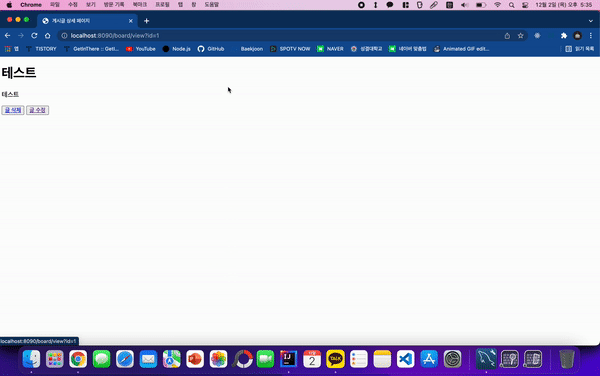Open Google Chrome from the dock
600x376 pixels.
[78, 359]
